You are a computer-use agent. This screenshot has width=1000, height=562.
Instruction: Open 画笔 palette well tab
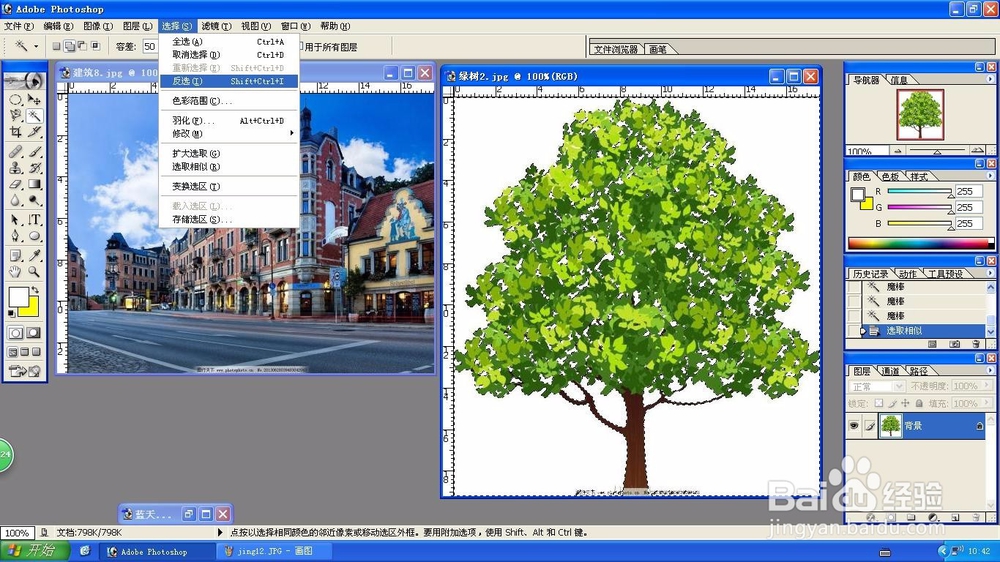(658, 49)
